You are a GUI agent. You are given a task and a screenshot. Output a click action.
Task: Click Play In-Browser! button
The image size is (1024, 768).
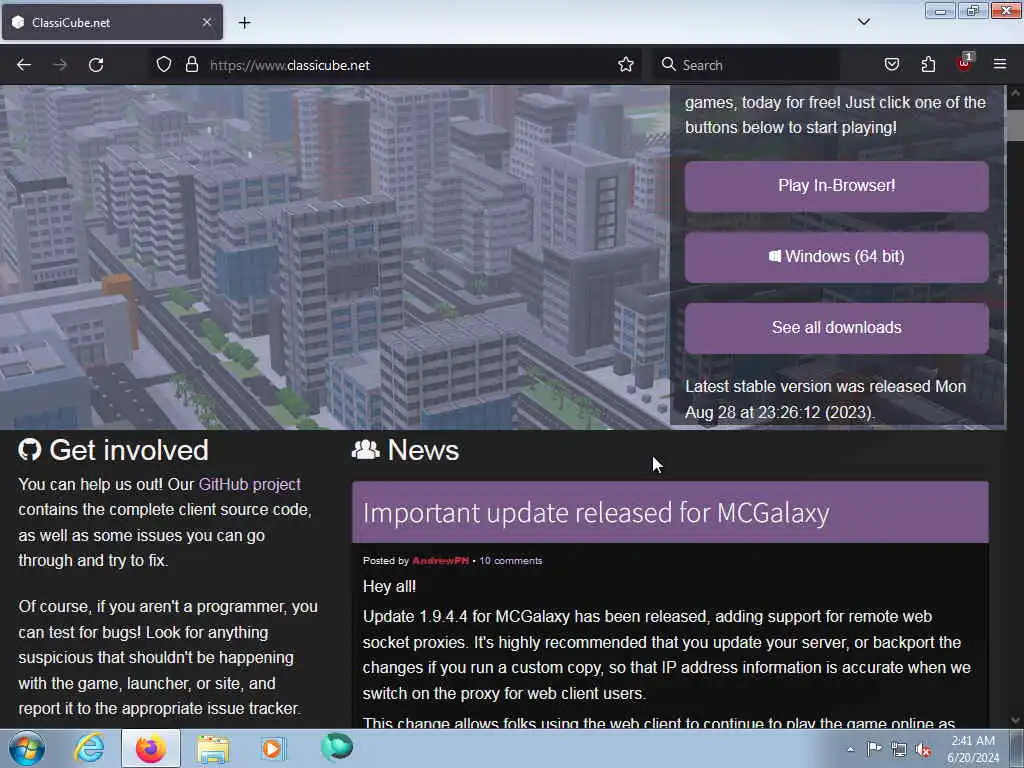[x=836, y=186]
